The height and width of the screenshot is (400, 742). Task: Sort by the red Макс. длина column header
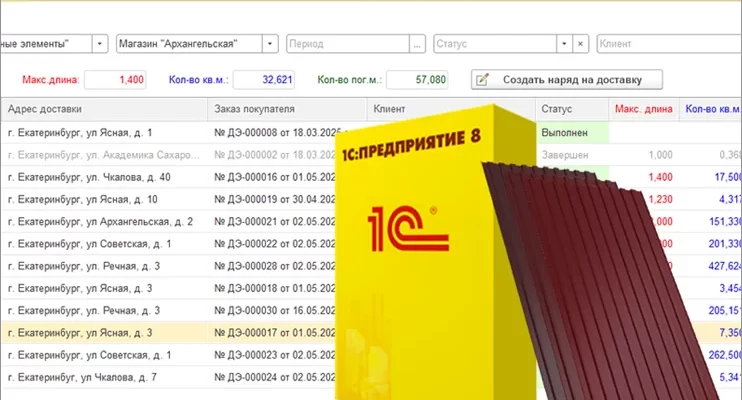coord(644,109)
